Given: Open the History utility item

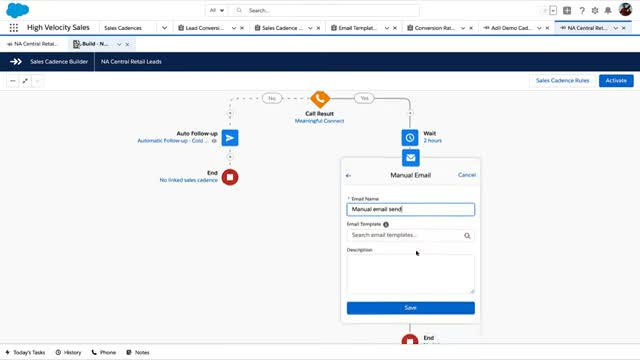Looking at the screenshot, I should coord(68,352).
